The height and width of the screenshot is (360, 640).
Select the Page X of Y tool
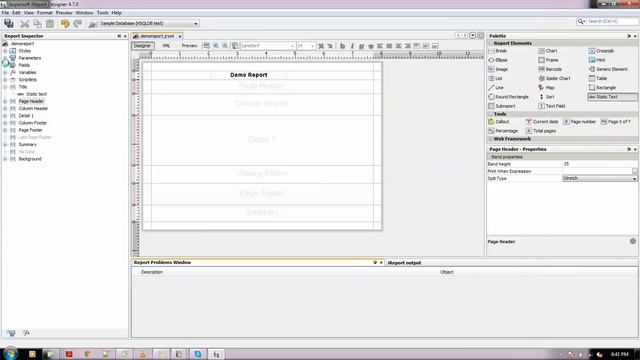[x=616, y=122]
